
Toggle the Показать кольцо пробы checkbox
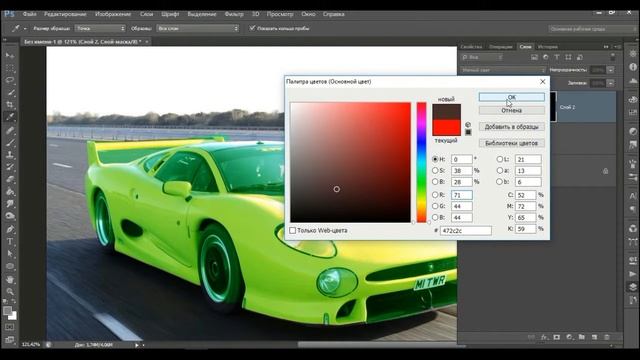[252, 28]
